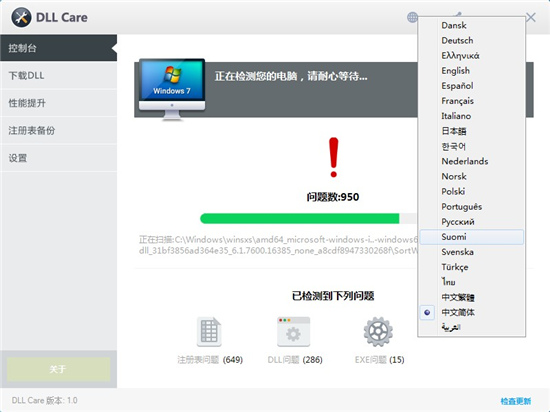Click the red exclamation warning icon
Image resolution: width=550 pixels, height=412 pixels.
(x=334, y=157)
